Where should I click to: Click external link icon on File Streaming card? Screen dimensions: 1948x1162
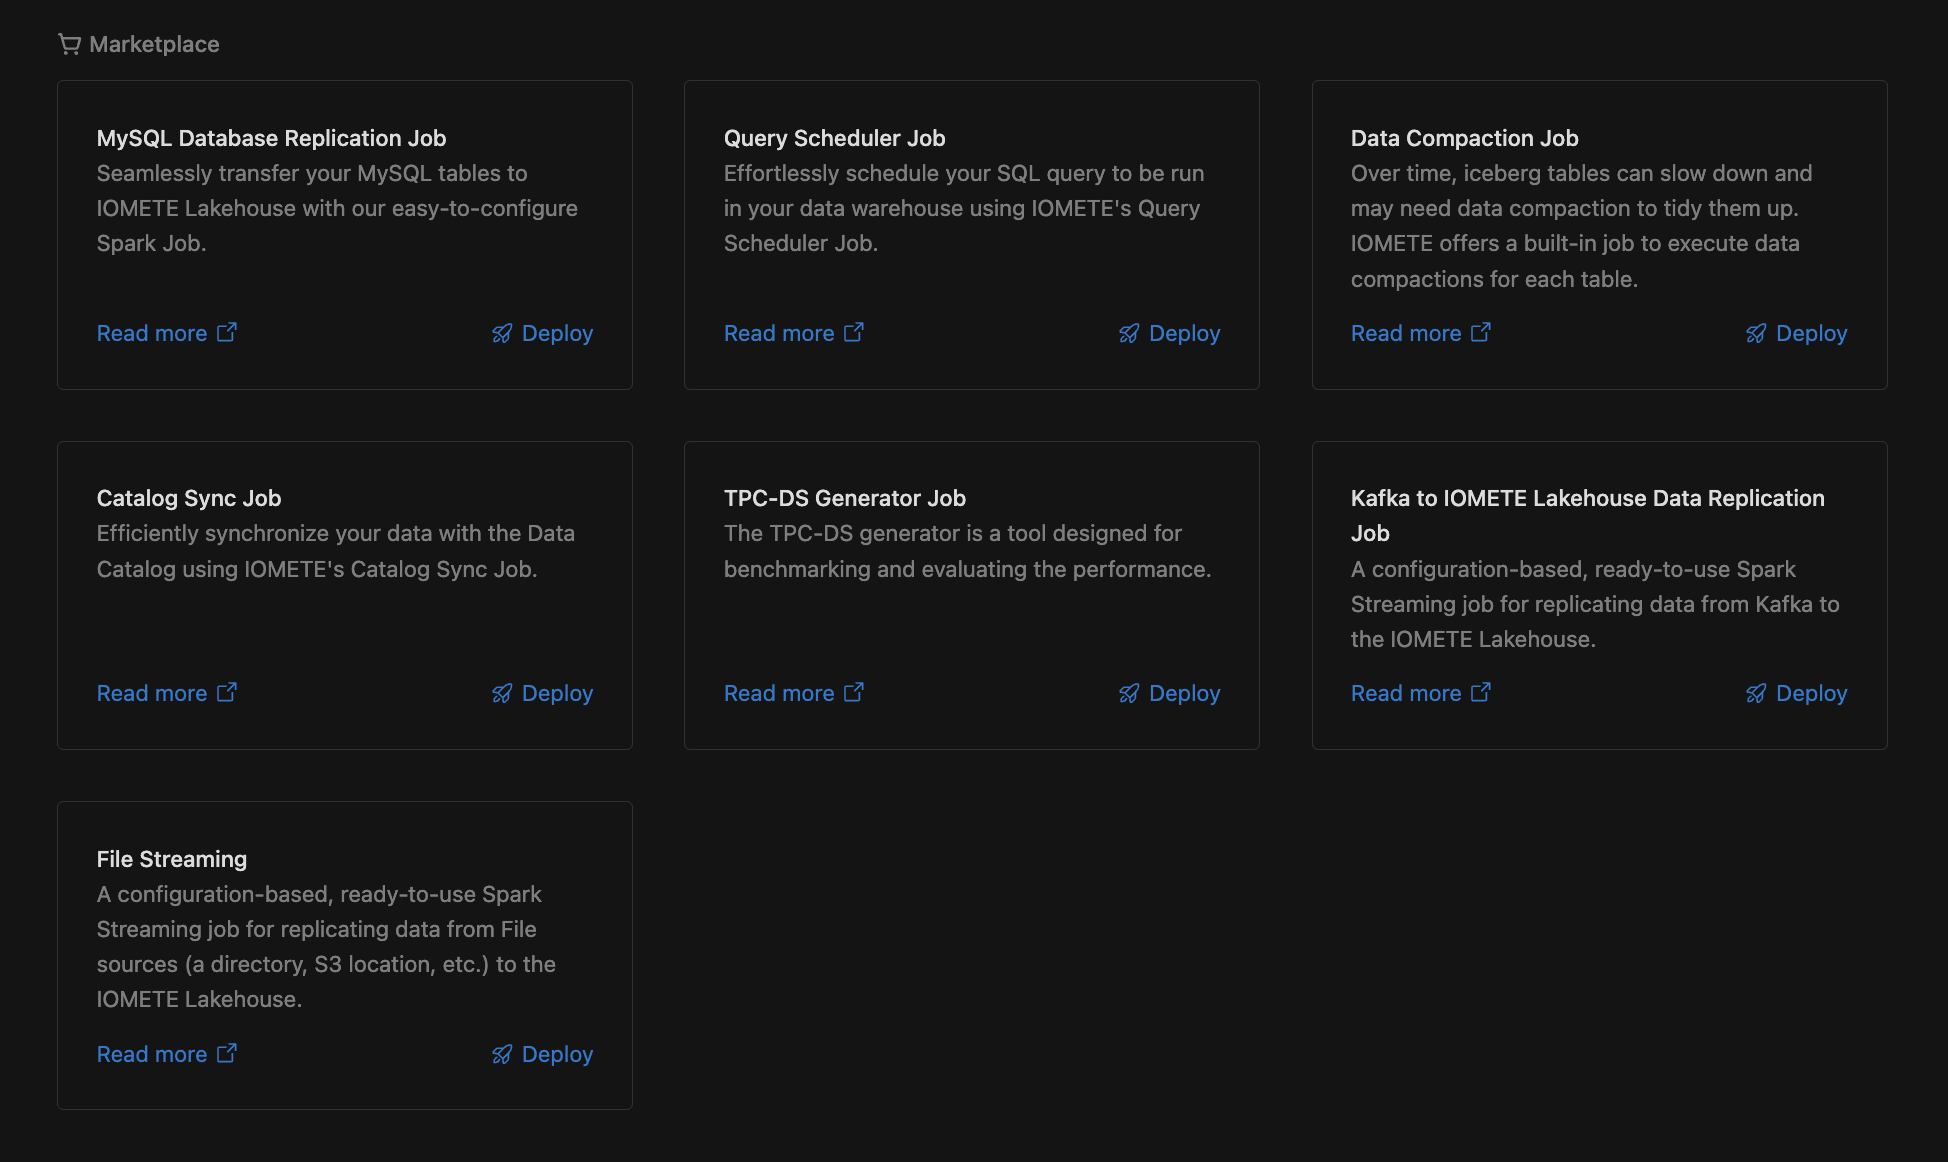coord(227,1053)
